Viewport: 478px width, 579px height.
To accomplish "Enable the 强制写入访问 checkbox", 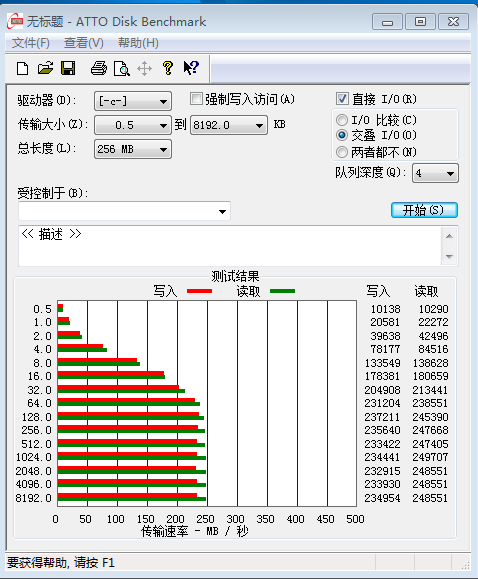I will click(x=196, y=99).
